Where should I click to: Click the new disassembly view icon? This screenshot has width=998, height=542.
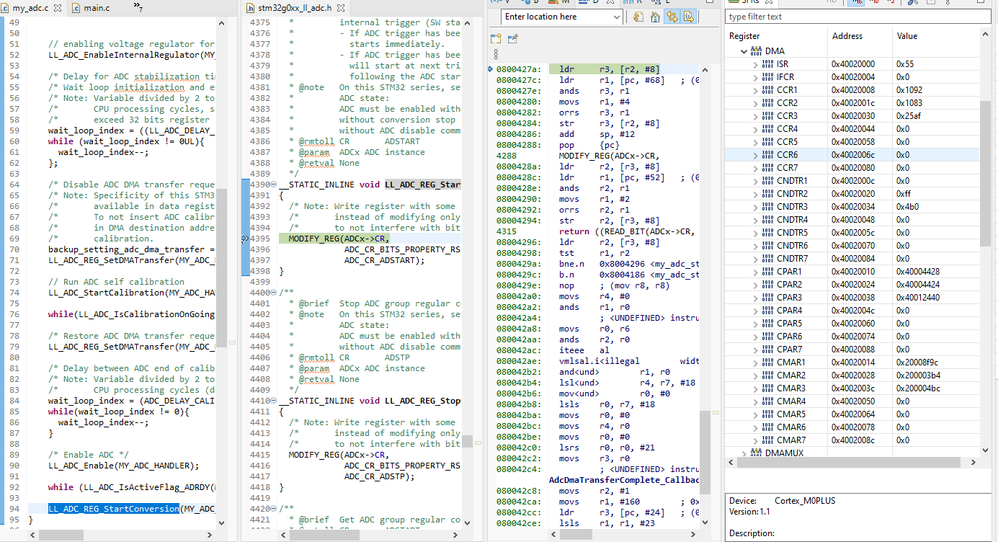point(496,39)
